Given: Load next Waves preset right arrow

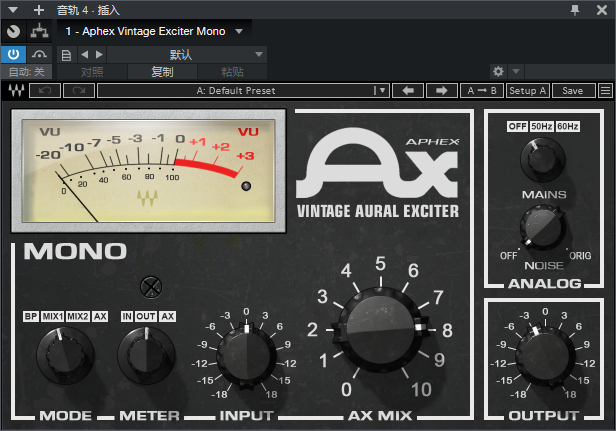Looking at the screenshot, I should 442,91.
